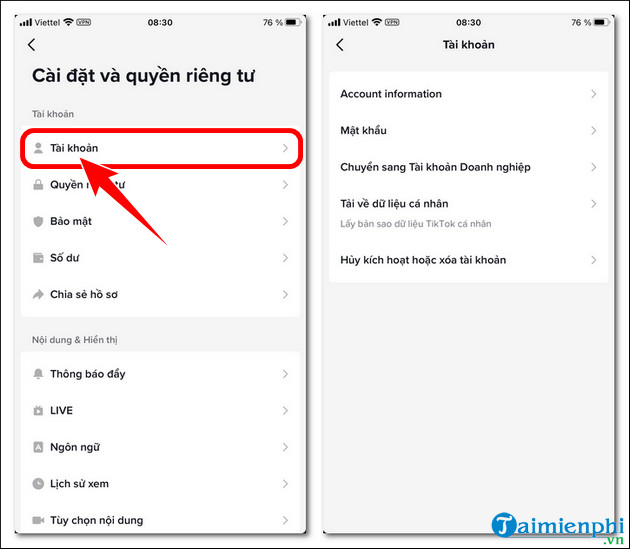Click Tải về dữ liệu cá nhân chevron

point(594,203)
